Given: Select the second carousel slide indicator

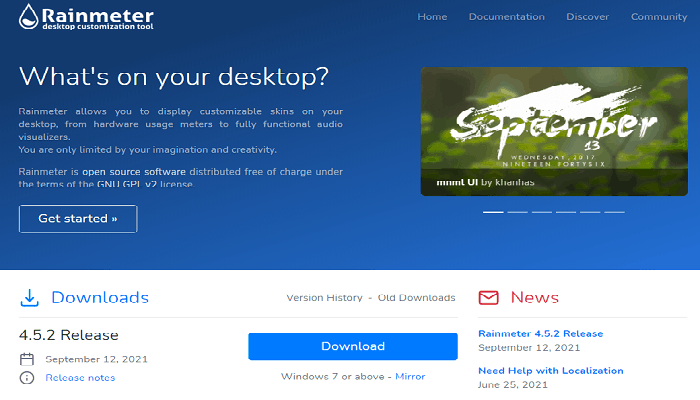Looking at the screenshot, I should pyautogui.click(x=517, y=212).
